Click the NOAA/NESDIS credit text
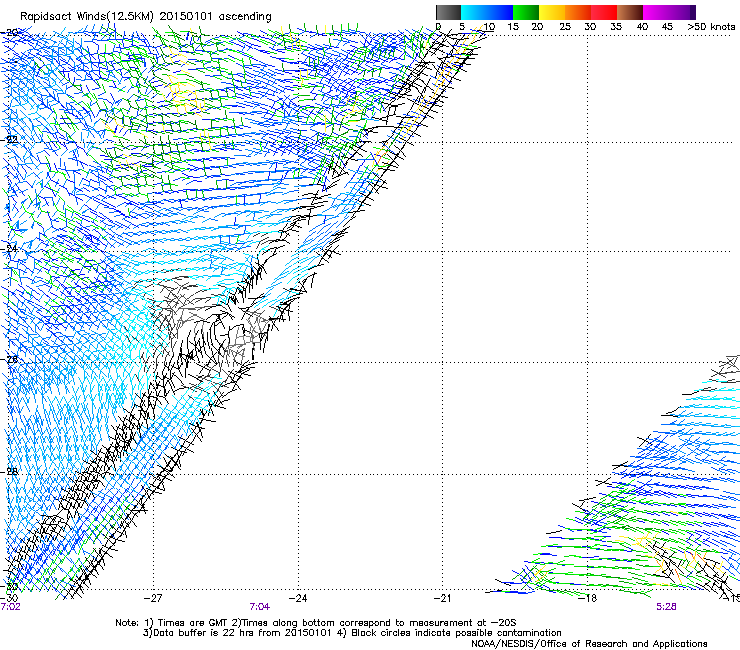This screenshot has width=740, height=650. [x=589, y=644]
